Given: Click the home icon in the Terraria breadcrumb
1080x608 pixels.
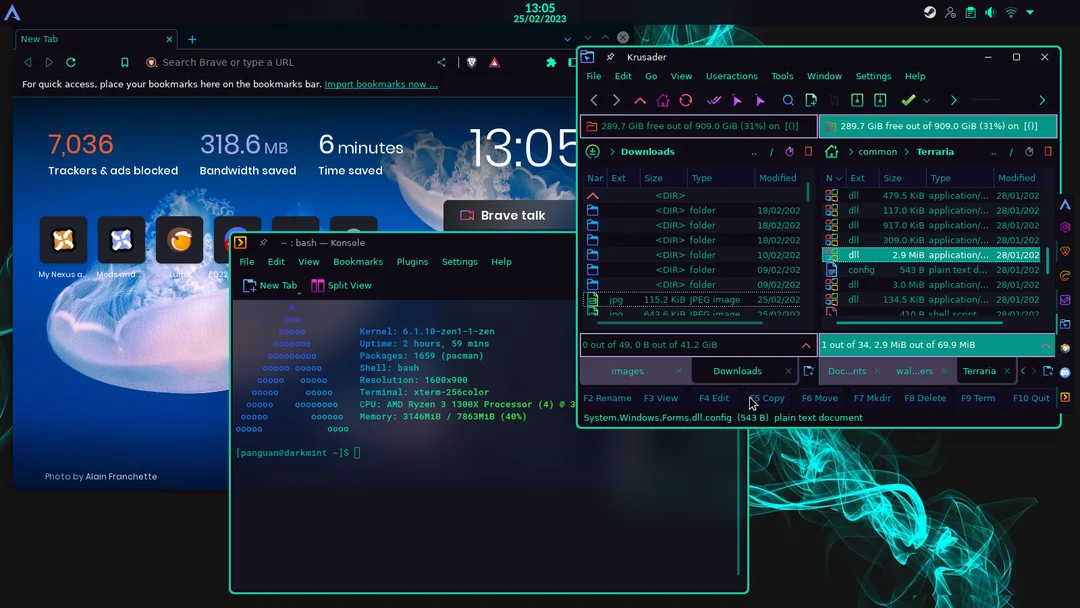Looking at the screenshot, I should pyautogui.click(x=830, y=152).
